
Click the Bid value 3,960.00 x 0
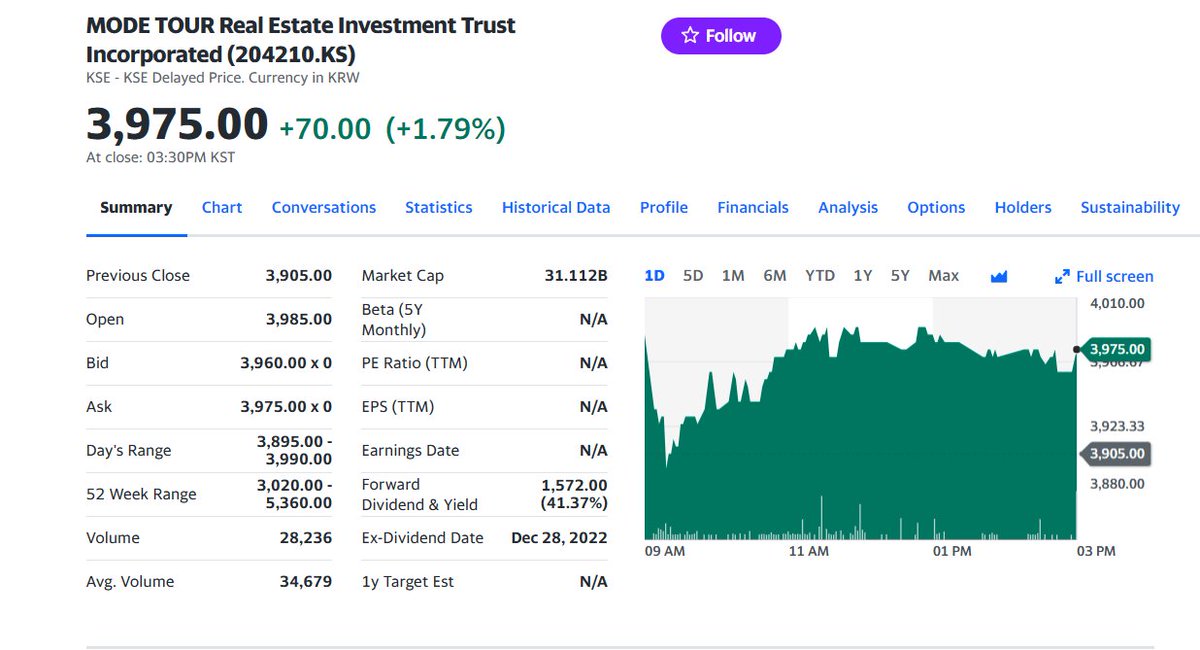pyautogui.click(x=286, y=363)
